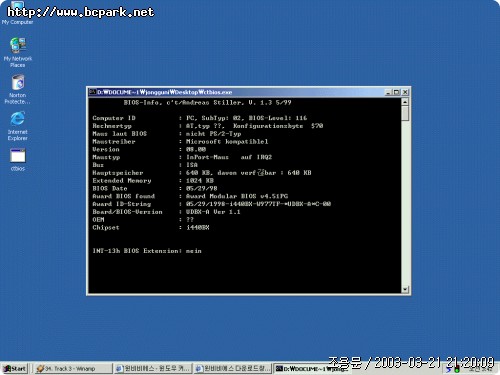Screen dimensions: 500x375
Task: Click the 'Hauptspeicher' line
Action: click(x=202, y=173)
